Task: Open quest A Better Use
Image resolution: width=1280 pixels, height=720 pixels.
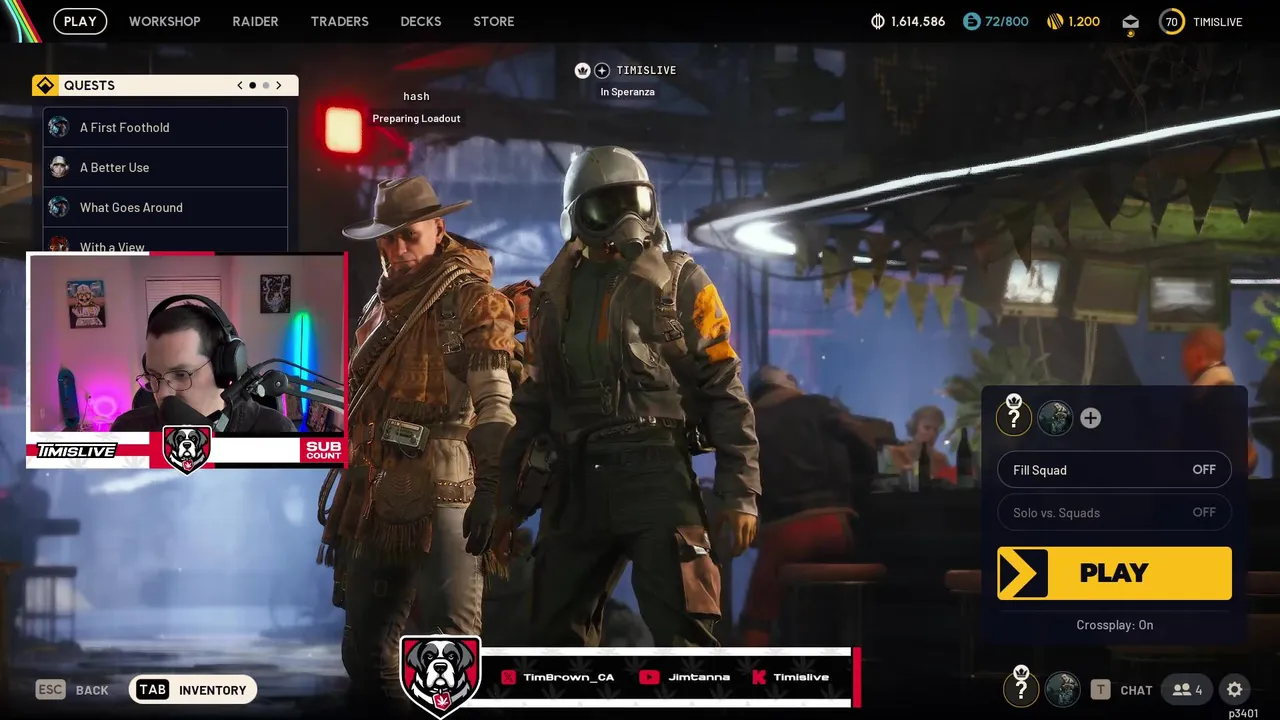Action: point(165,167)
